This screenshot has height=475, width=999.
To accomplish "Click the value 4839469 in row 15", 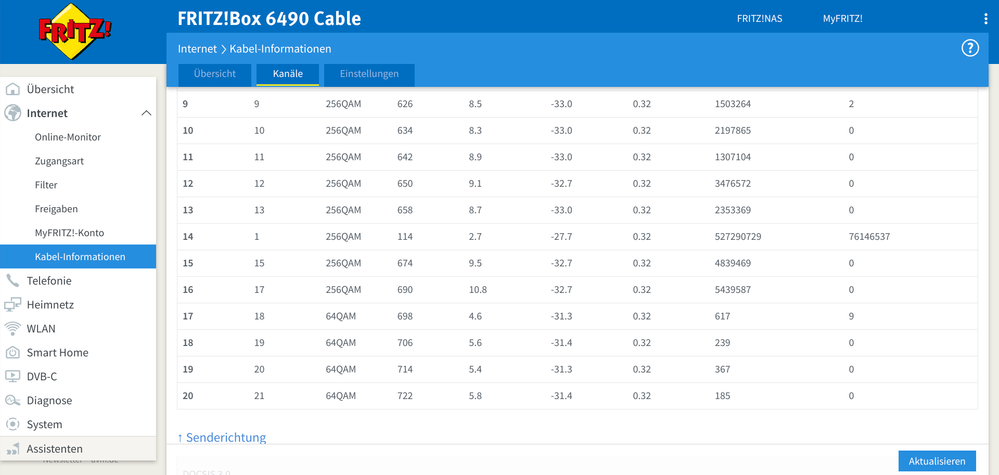I will click(x=733, y=263).
